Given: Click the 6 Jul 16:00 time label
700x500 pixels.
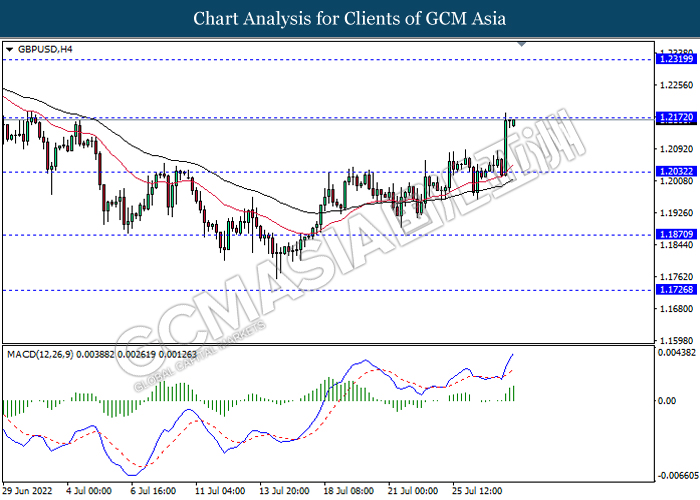Looking at the screenshot, I should pos(153,491).
